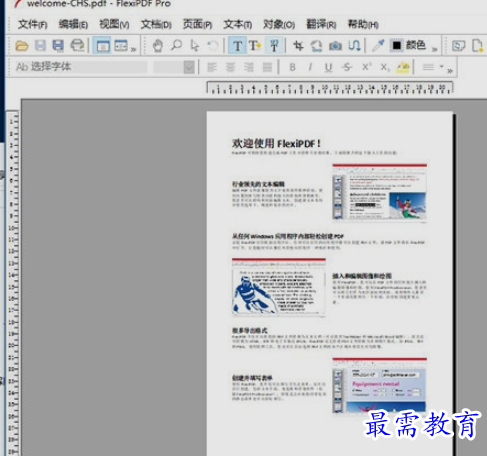Toggle underline formatting

pyautogui.click(x=328, y=67)
